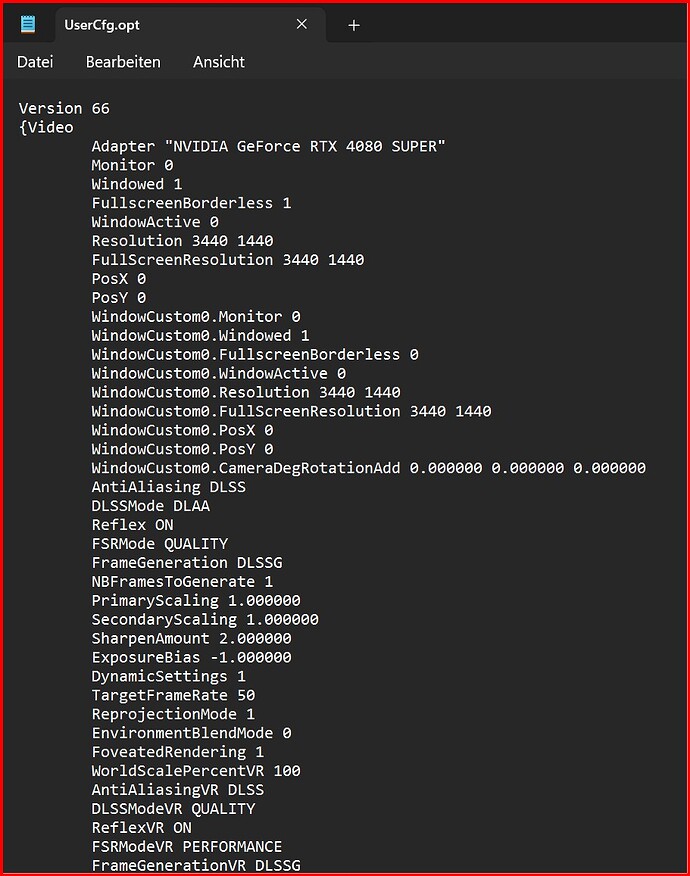This screenshot has height=876, width=690.
Task: Click the "NBFramesToGenerate 1" line
Action: [x=182, y=581]
